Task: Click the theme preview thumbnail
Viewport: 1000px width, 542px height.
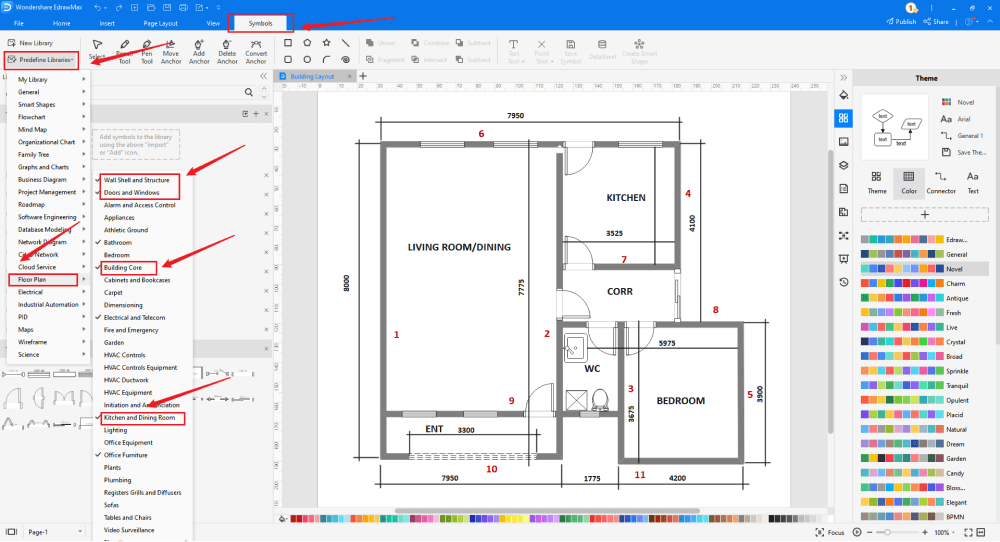Action: click(895, 128)
